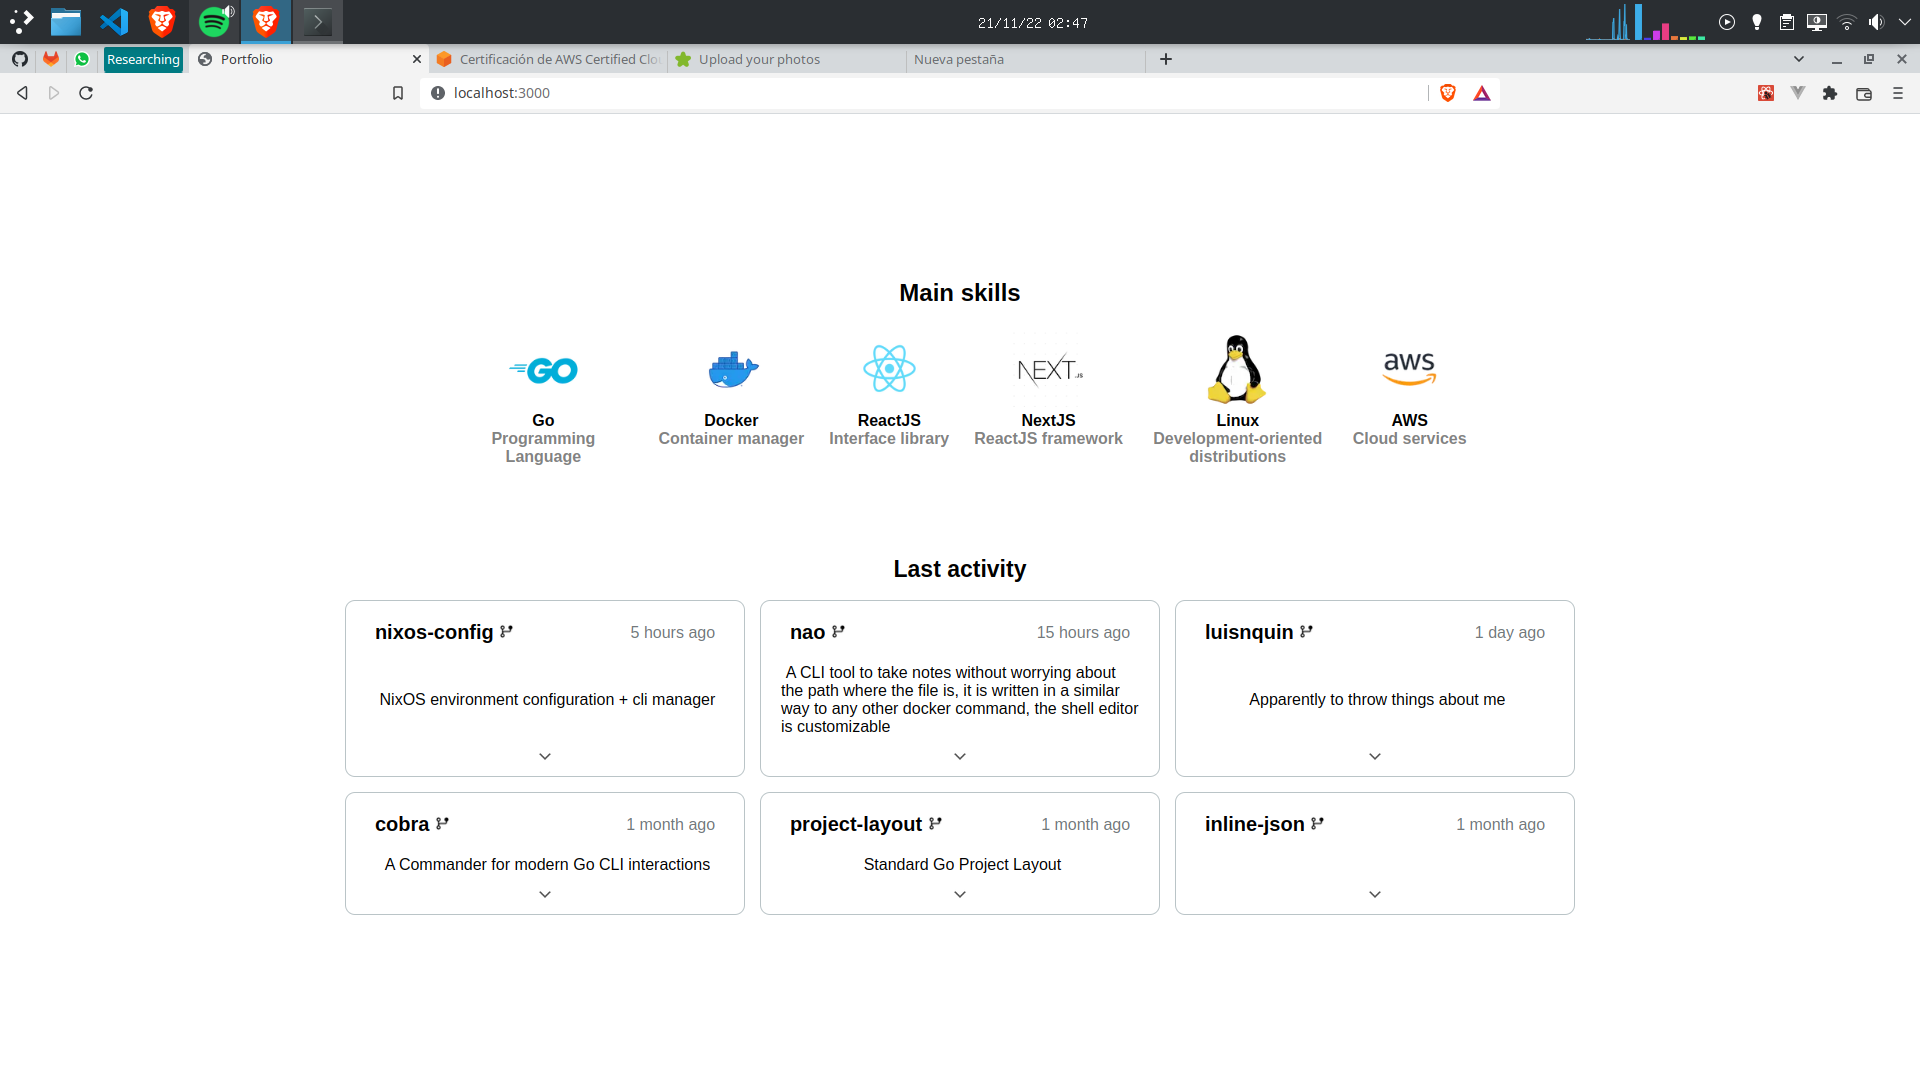Open the Researching tab group
Viewport: 1920px width, 1080px height.
(143, 59)
